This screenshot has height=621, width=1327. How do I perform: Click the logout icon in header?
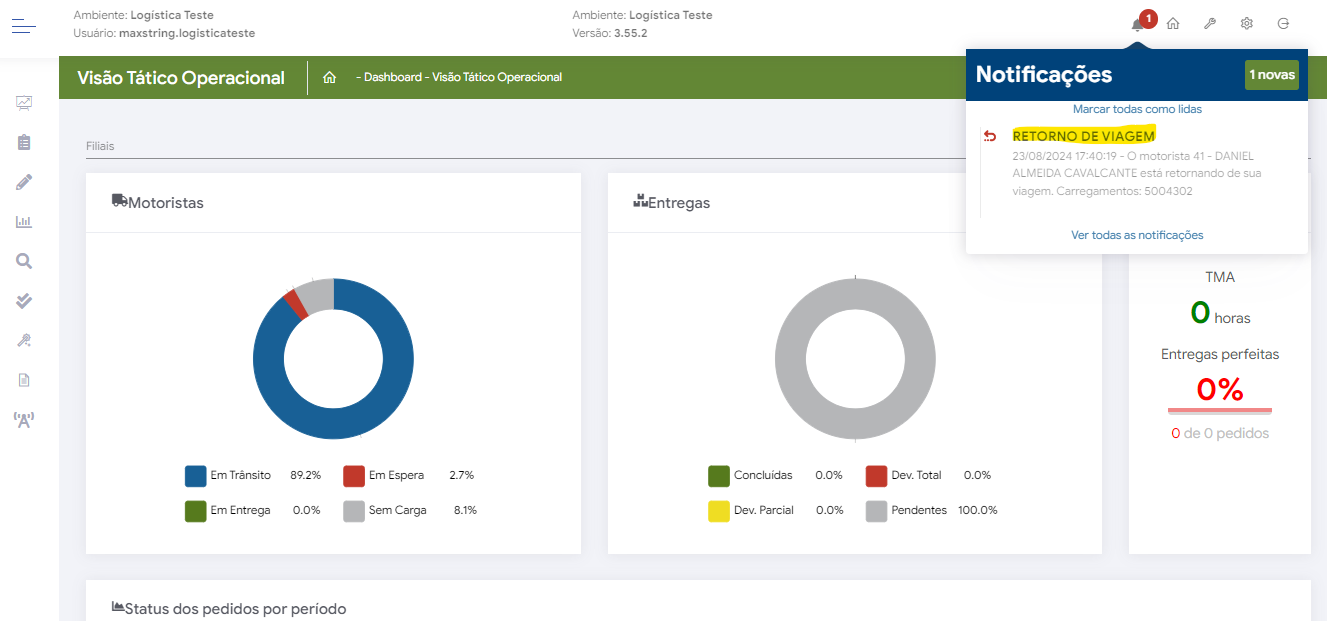tap(1283, 24)
